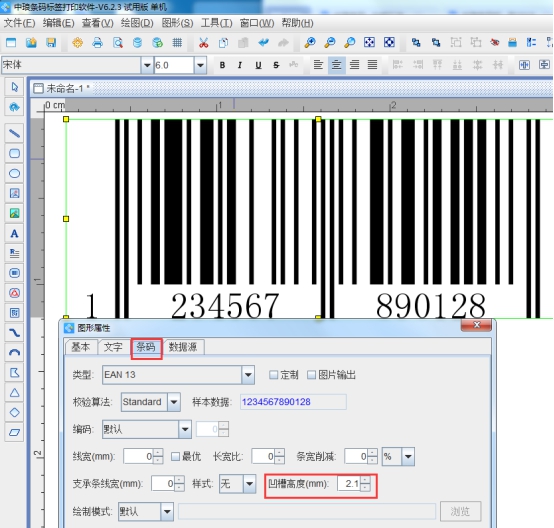The height and width of the screenshot is (528, 554).
Task: Open the 类型 EAN 13 dropdown
Action: coord(248,375)
